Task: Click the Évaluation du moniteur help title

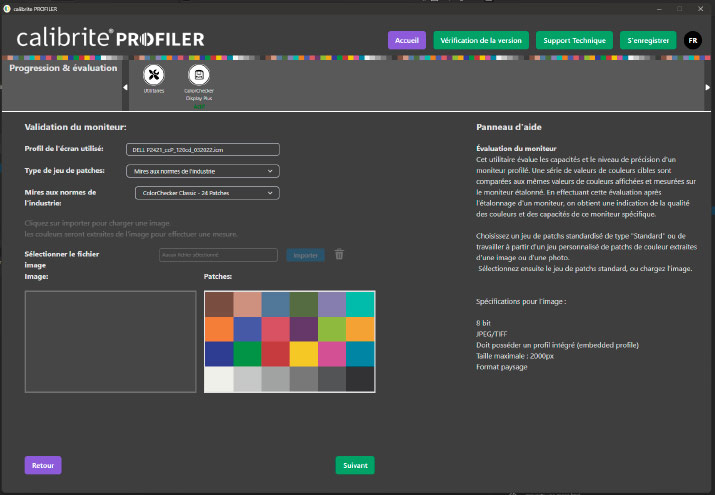Action: coord(516,149)
